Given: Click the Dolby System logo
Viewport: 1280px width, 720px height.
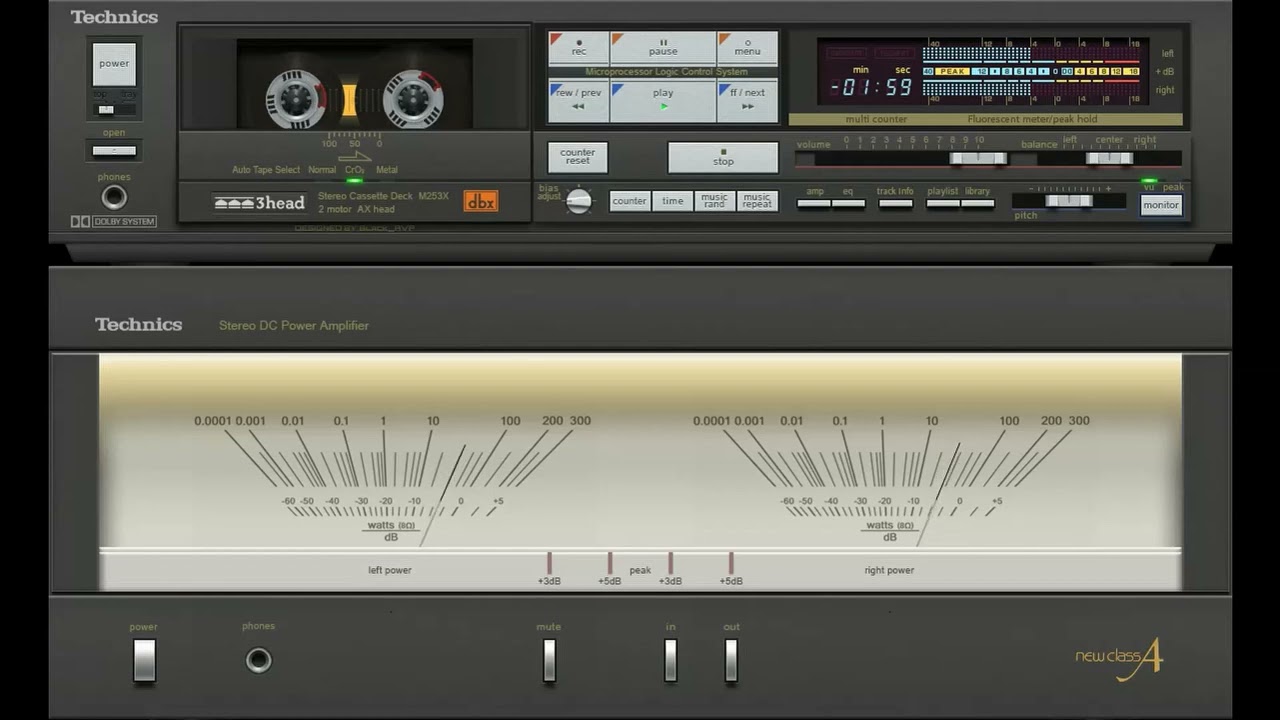Looking at the screenshot, I should (x=113, y=222).
